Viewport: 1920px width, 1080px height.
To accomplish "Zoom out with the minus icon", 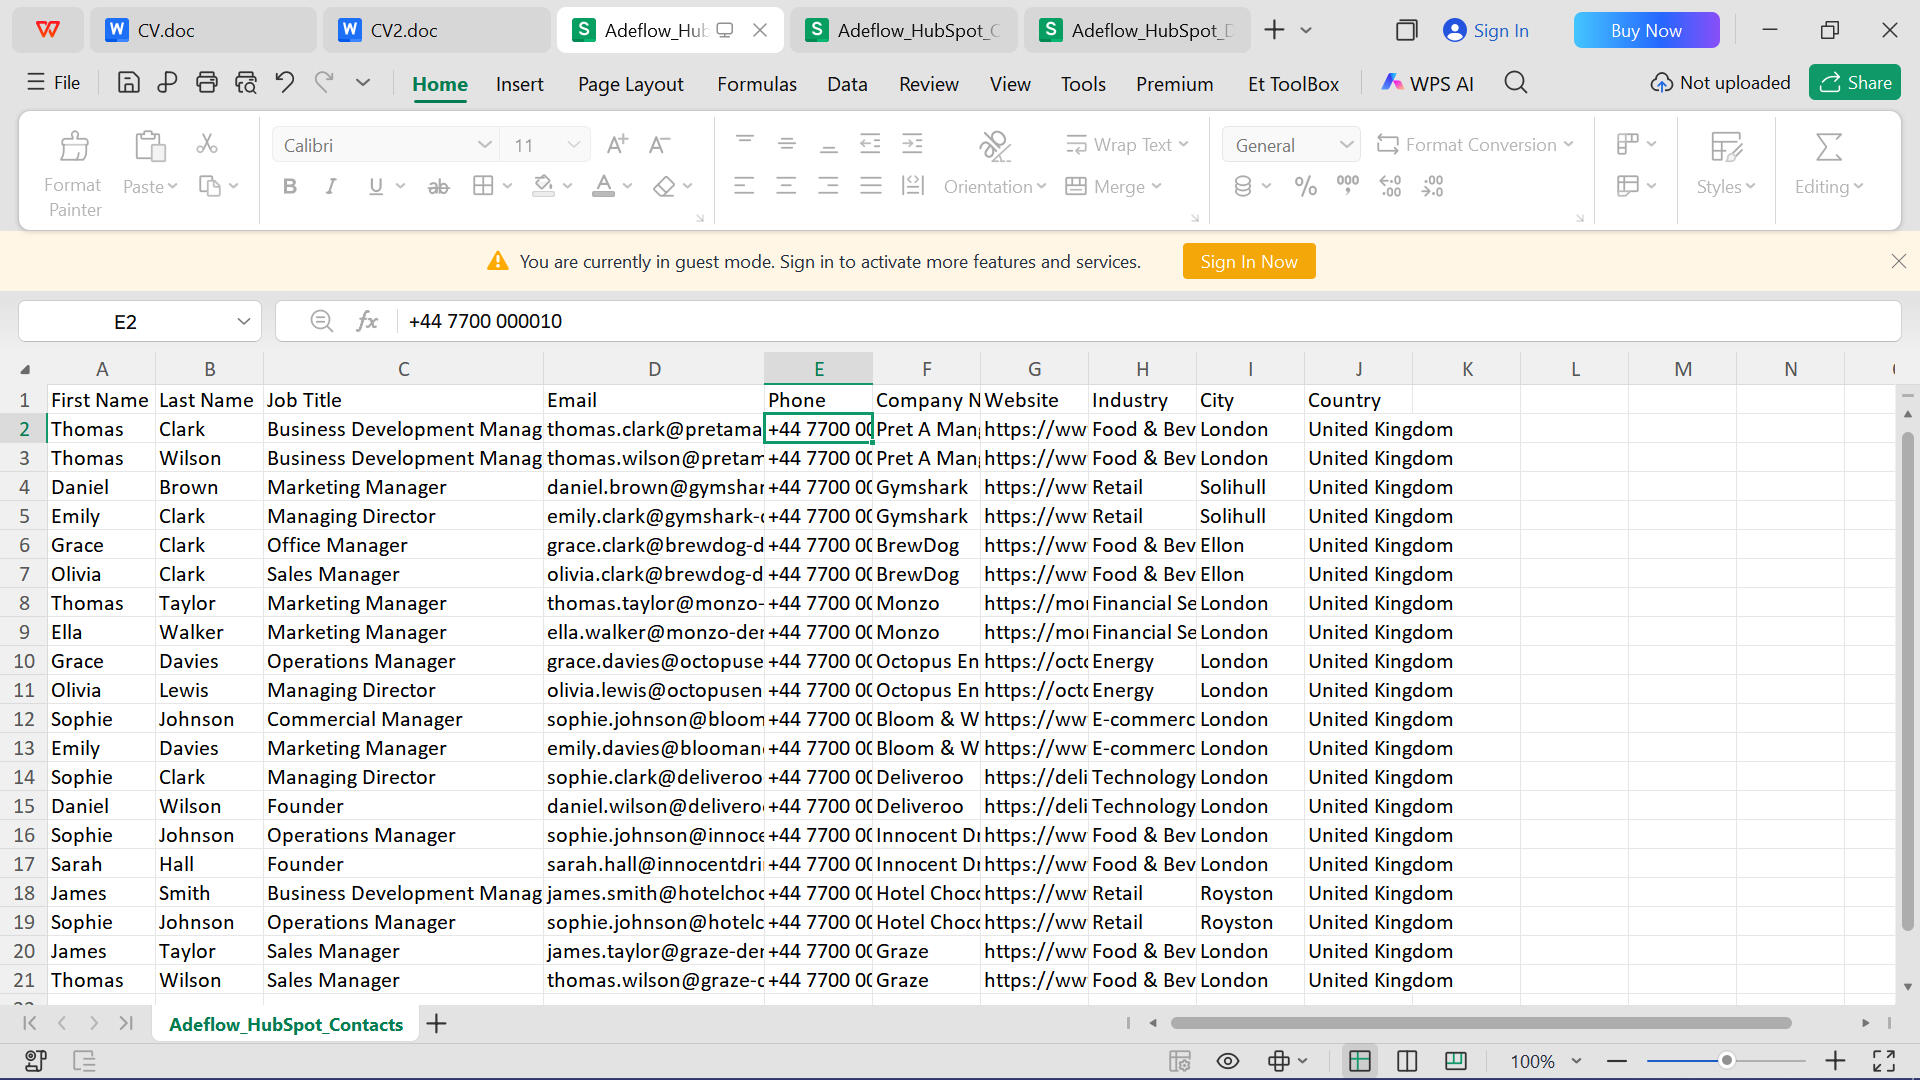I will 1617,1061.
